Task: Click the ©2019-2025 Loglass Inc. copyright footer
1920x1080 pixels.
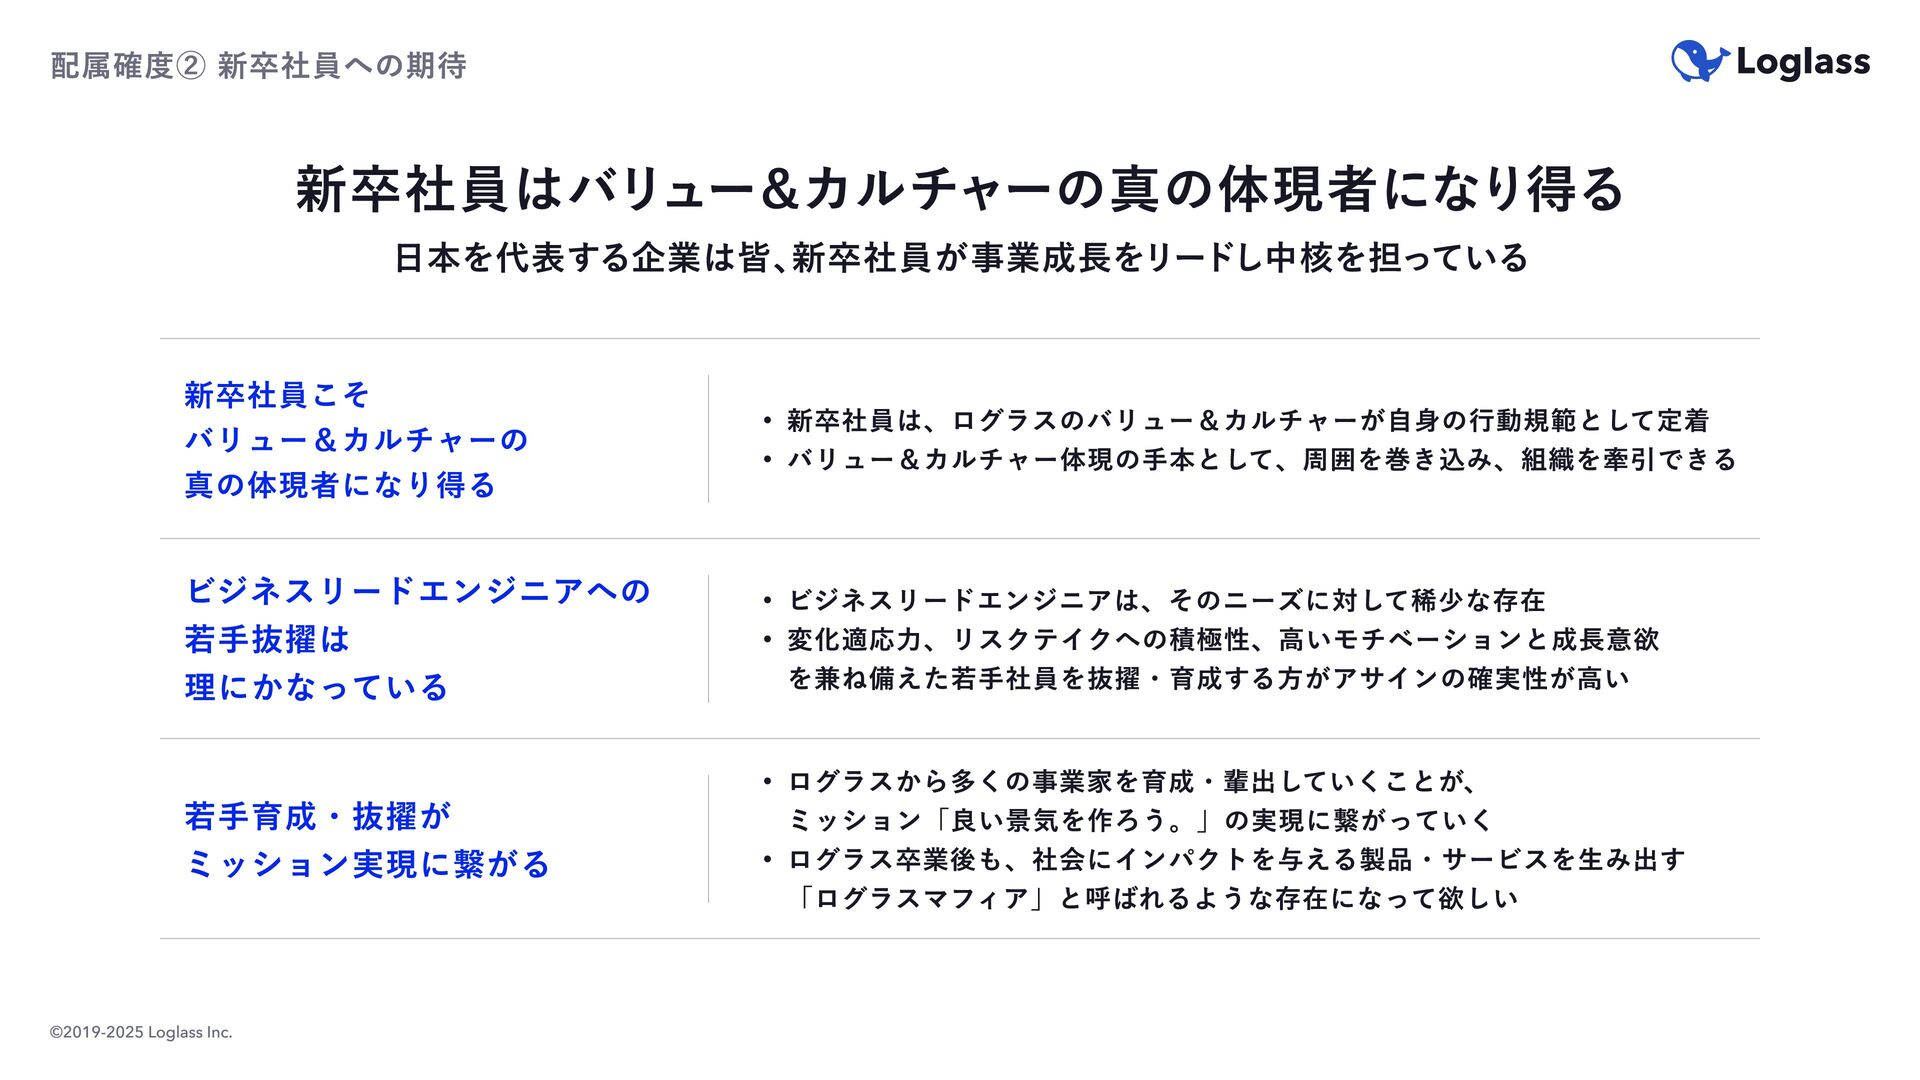Action: (141, 1032)
